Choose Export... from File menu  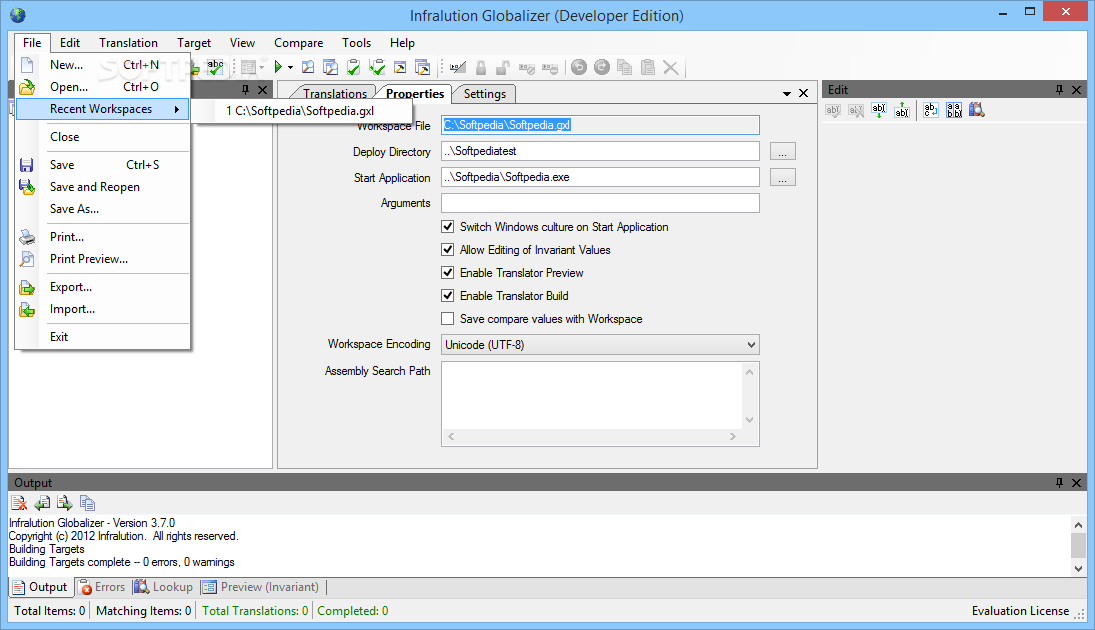coord(103,287)
